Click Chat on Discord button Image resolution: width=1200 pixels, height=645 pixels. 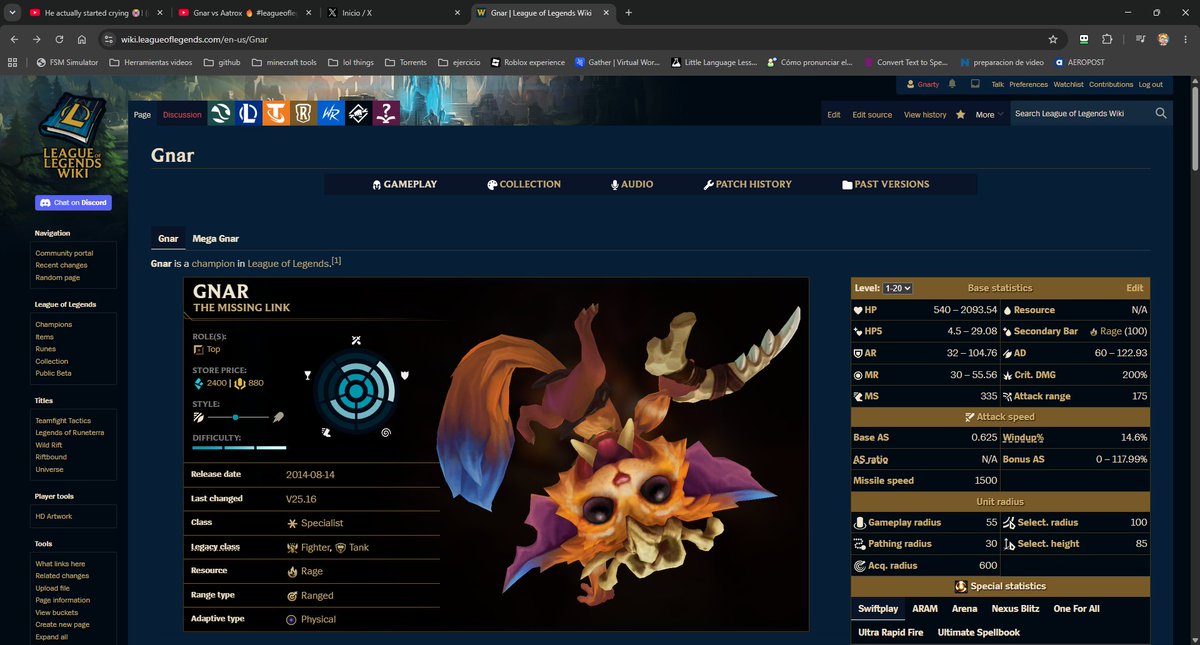(72, 202)
